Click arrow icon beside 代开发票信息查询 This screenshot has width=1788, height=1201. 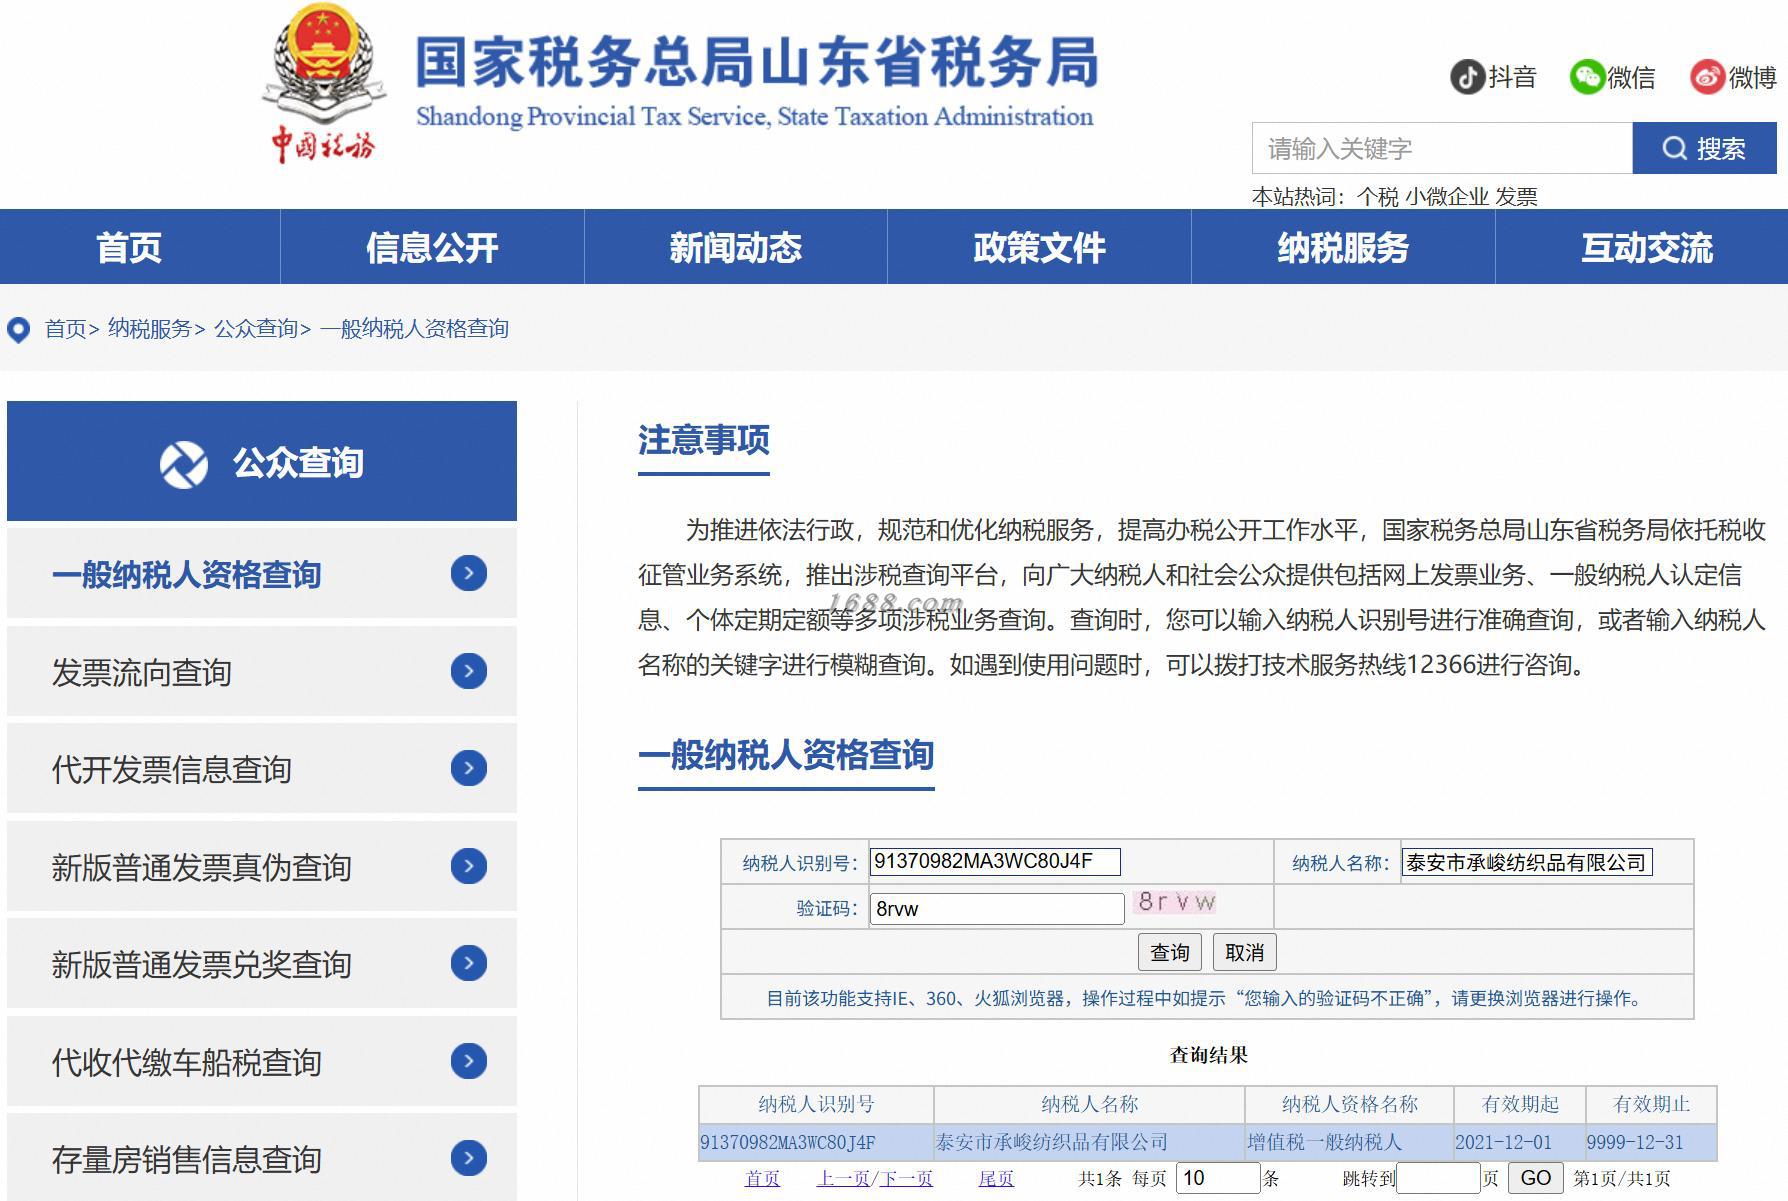[468, 768]
